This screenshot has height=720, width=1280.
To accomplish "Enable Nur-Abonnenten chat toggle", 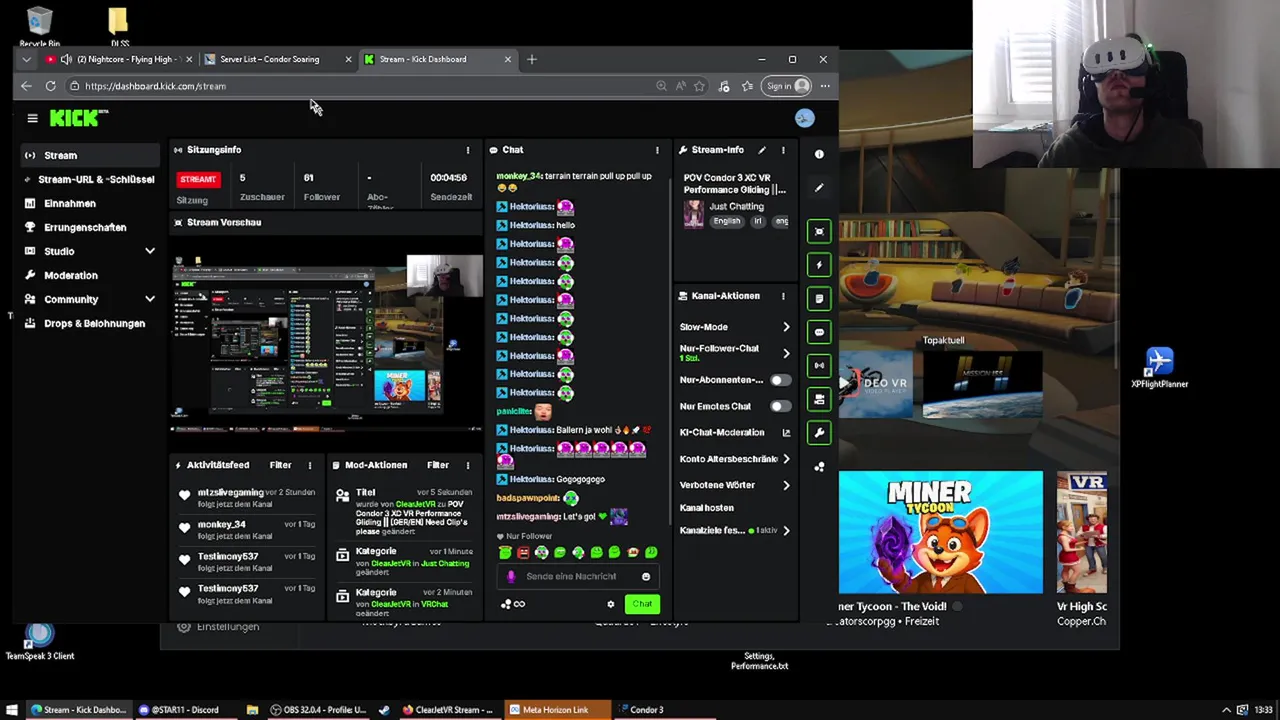I will (x=778, y=380).
